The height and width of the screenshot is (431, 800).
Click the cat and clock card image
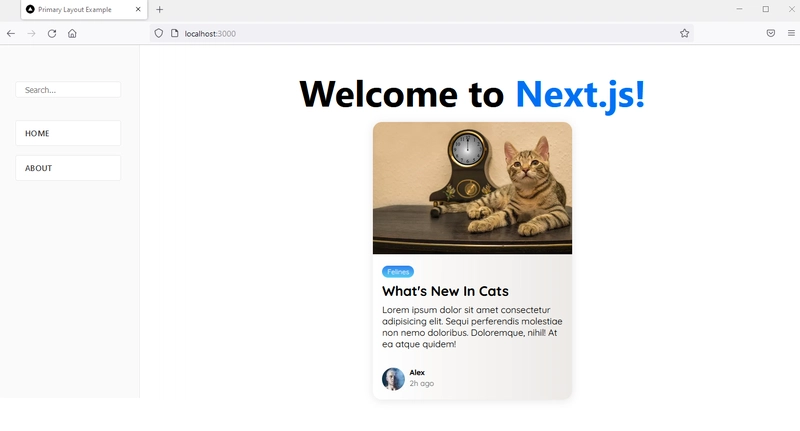point(472,188)
